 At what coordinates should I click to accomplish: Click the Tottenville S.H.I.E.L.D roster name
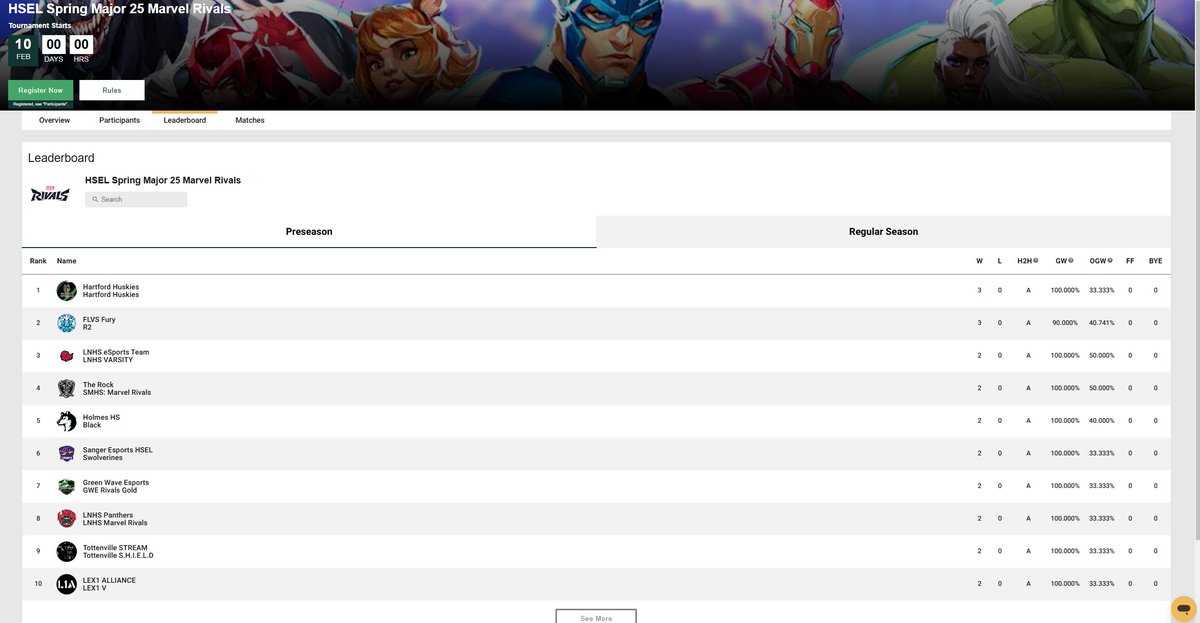pyautogui.click(x=118, y=556)
